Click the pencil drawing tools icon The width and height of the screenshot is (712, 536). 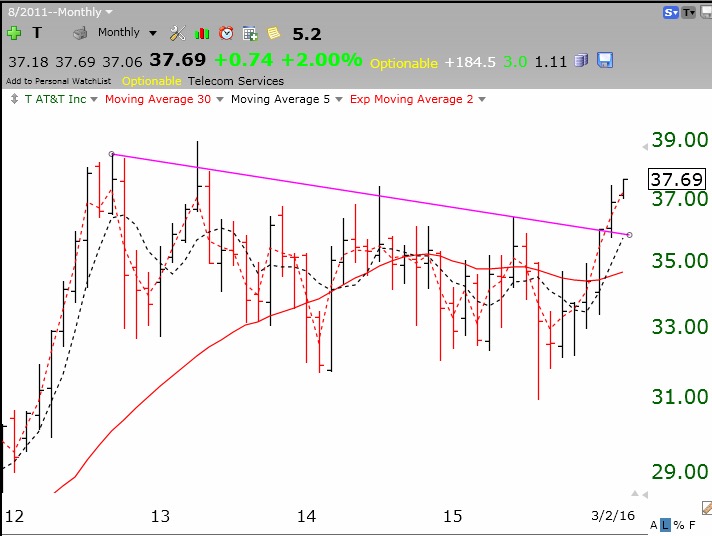[x=707, y=507]
